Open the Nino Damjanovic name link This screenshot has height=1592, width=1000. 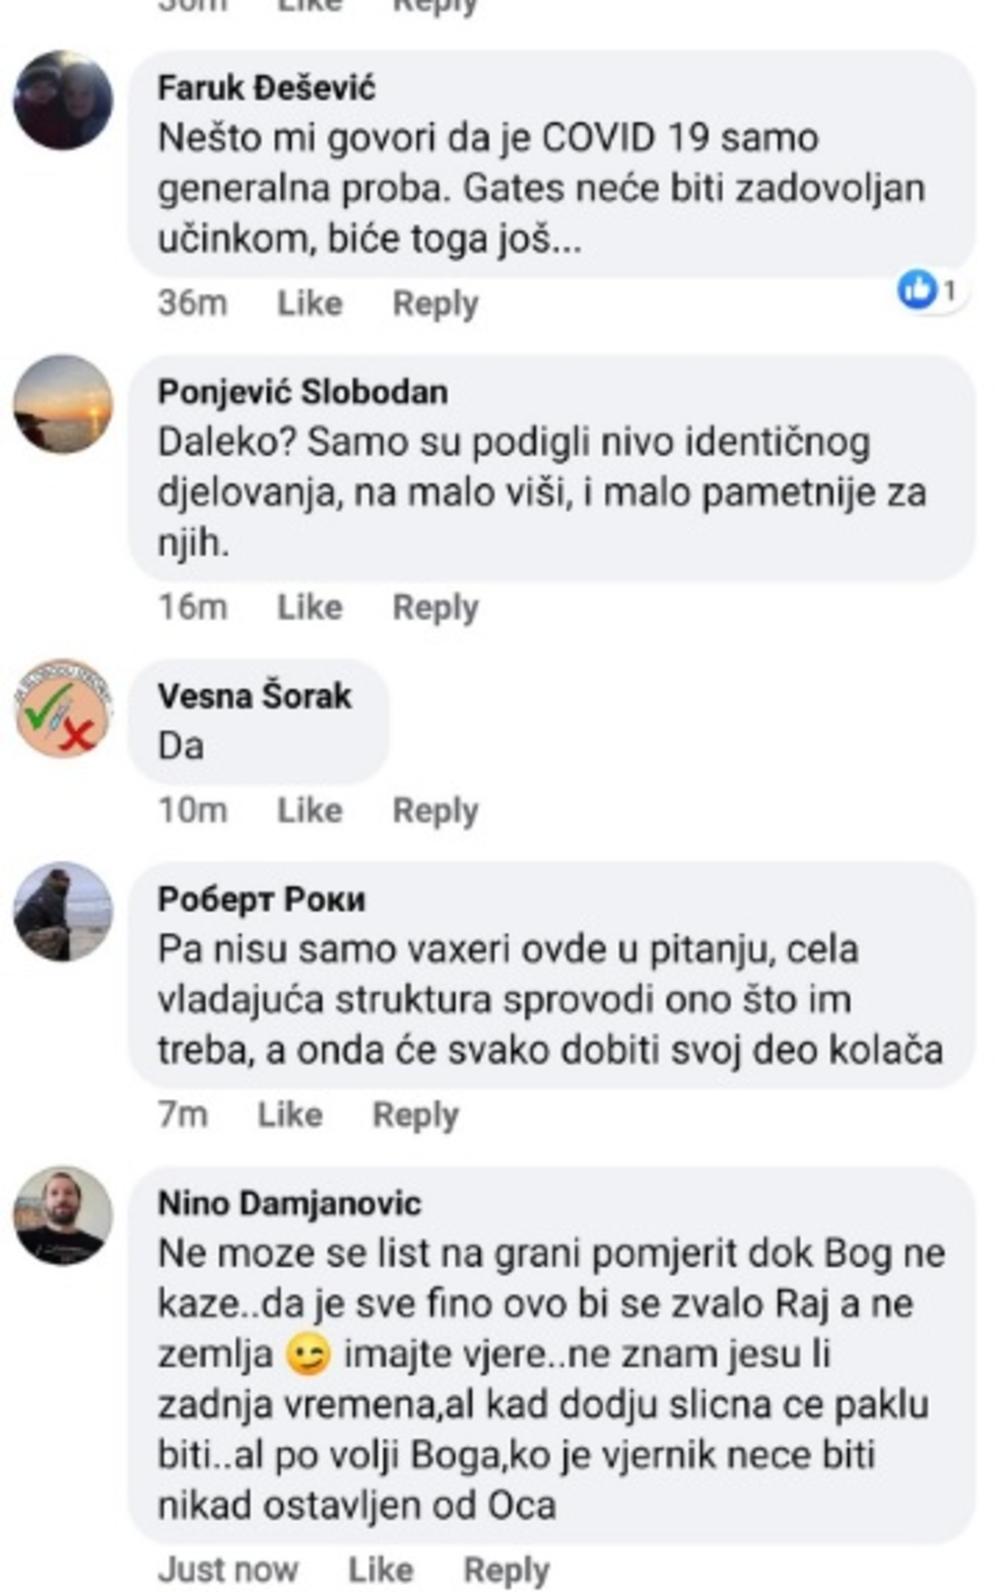tap(289, 1202)
